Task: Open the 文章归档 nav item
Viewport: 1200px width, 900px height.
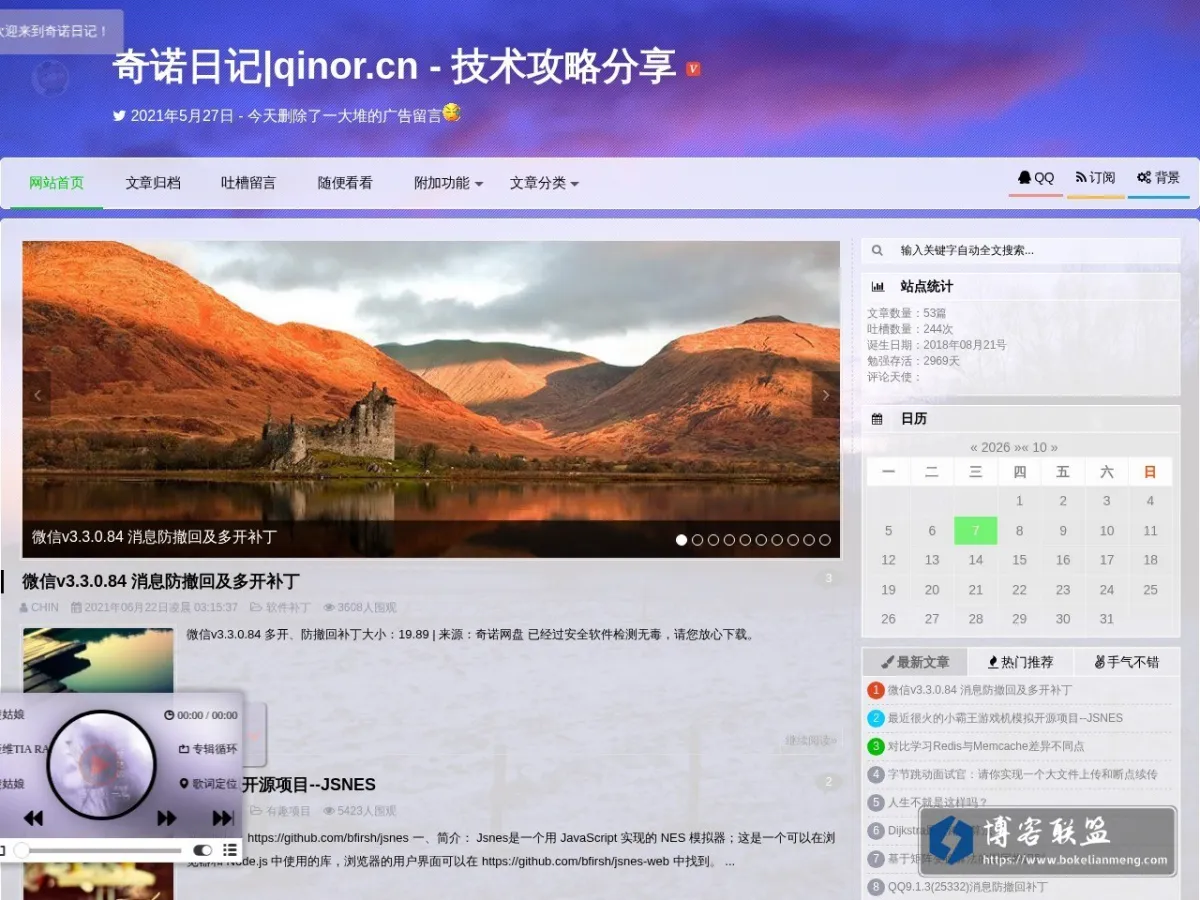Action: [x=153, y=183]
